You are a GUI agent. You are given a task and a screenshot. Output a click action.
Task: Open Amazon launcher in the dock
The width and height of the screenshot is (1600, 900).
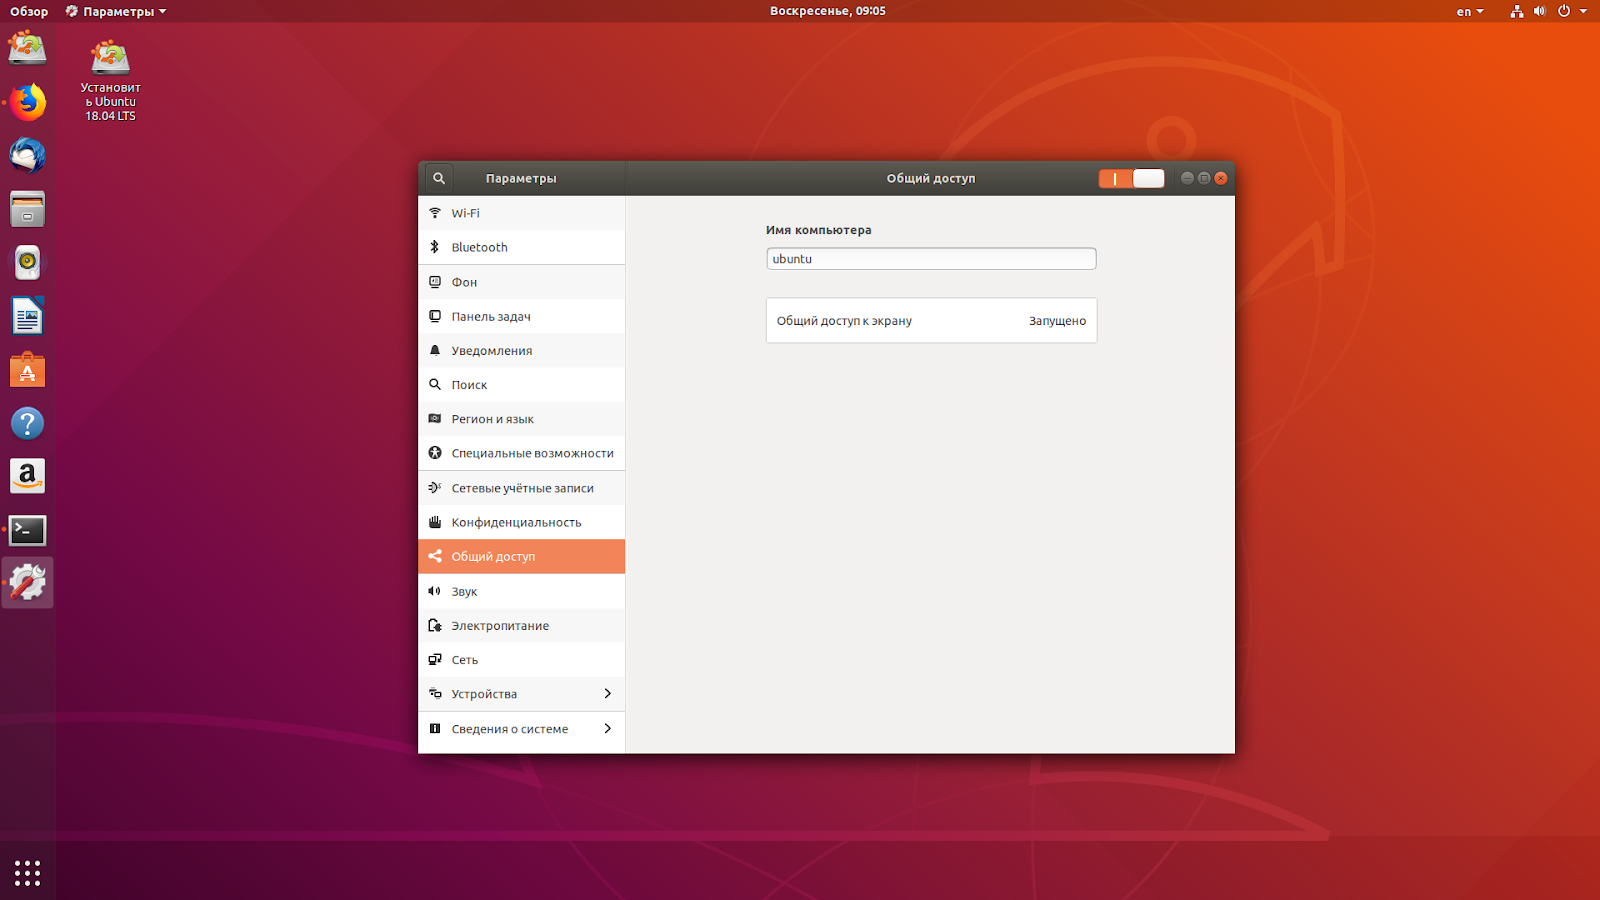[28, 476]
